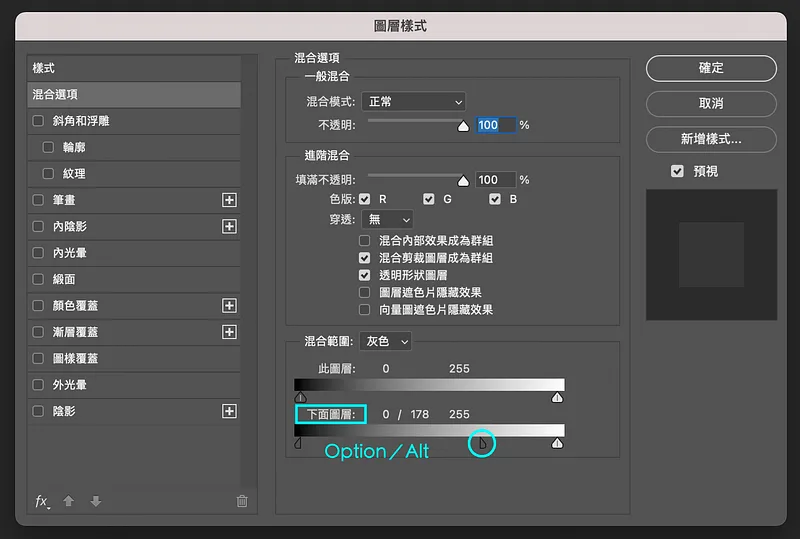
Task: Click the 確定 button
Action: [711, 68]
